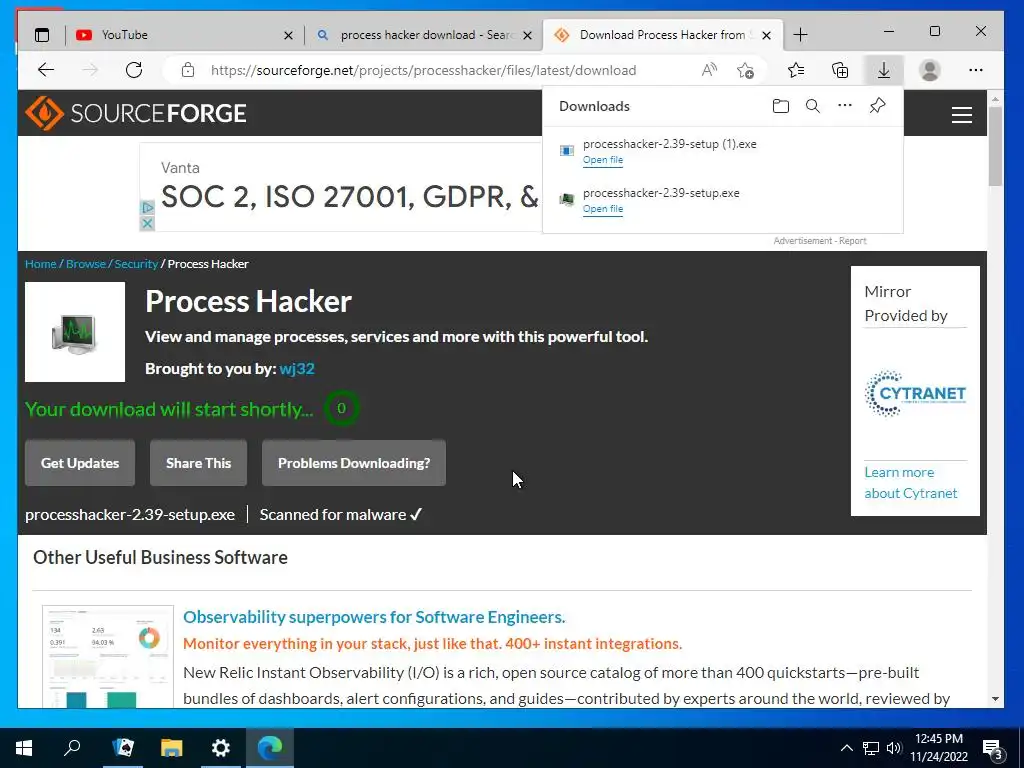1024x768 pixels.
Task: Show hidden system tray icons
Action: (846, 748)
